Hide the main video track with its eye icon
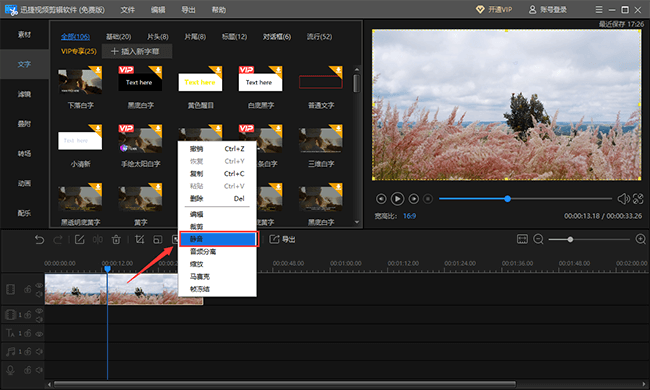This screenshot has height=390, width=650. 39,286
